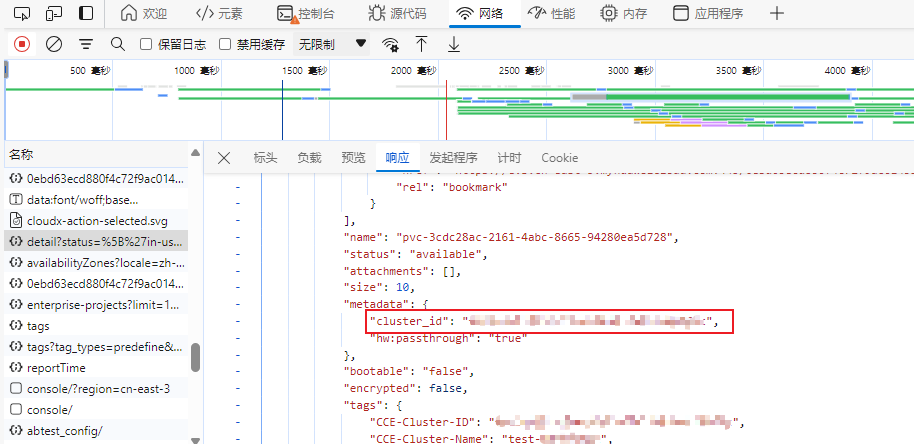Switch to 标头 headers tab
Screen dimensions: 914x444
pyautogui.click(x=265, y=158)
